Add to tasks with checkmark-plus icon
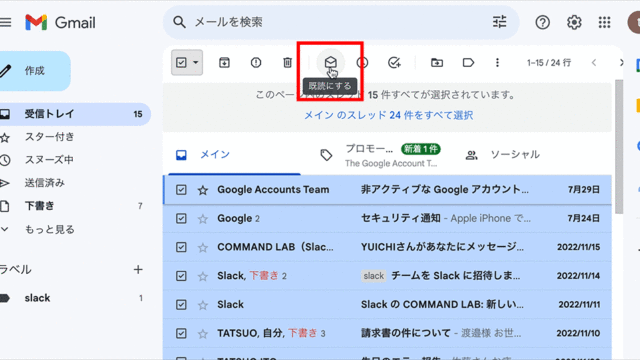 (x=394, y=62)
